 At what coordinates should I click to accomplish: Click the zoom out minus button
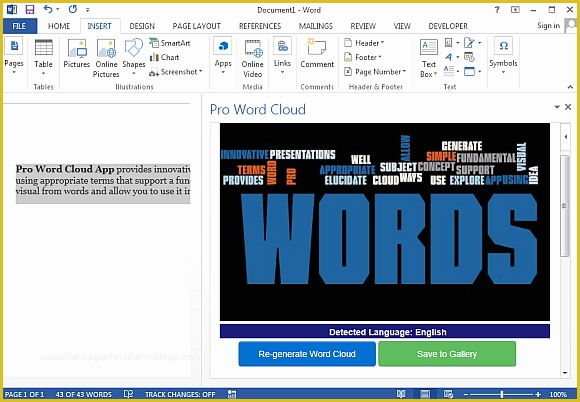(x=466, y=395)
